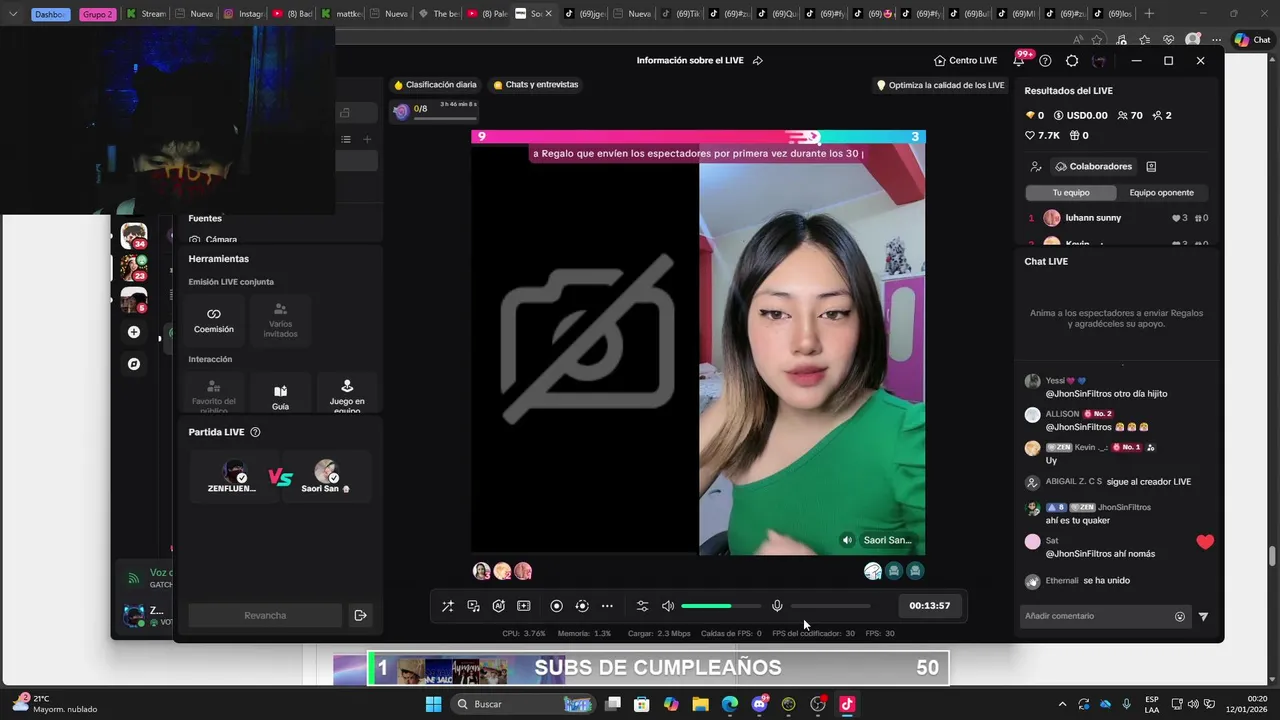This screenshot has height=720, width=1280.
Task: Open the three-dot more options menu
Action: (607, 606)
